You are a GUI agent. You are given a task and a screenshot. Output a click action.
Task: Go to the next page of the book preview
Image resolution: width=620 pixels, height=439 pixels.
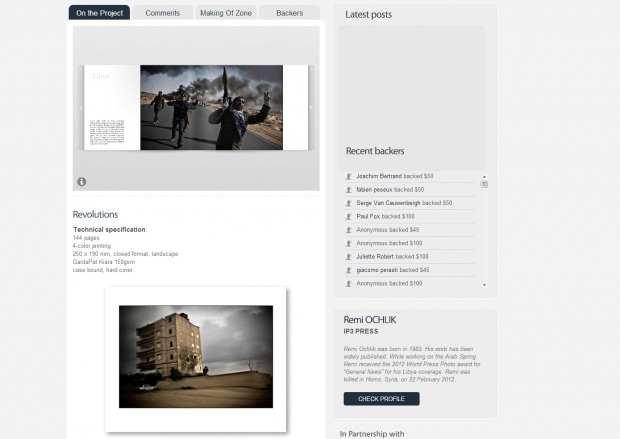[x=311, y=108]
